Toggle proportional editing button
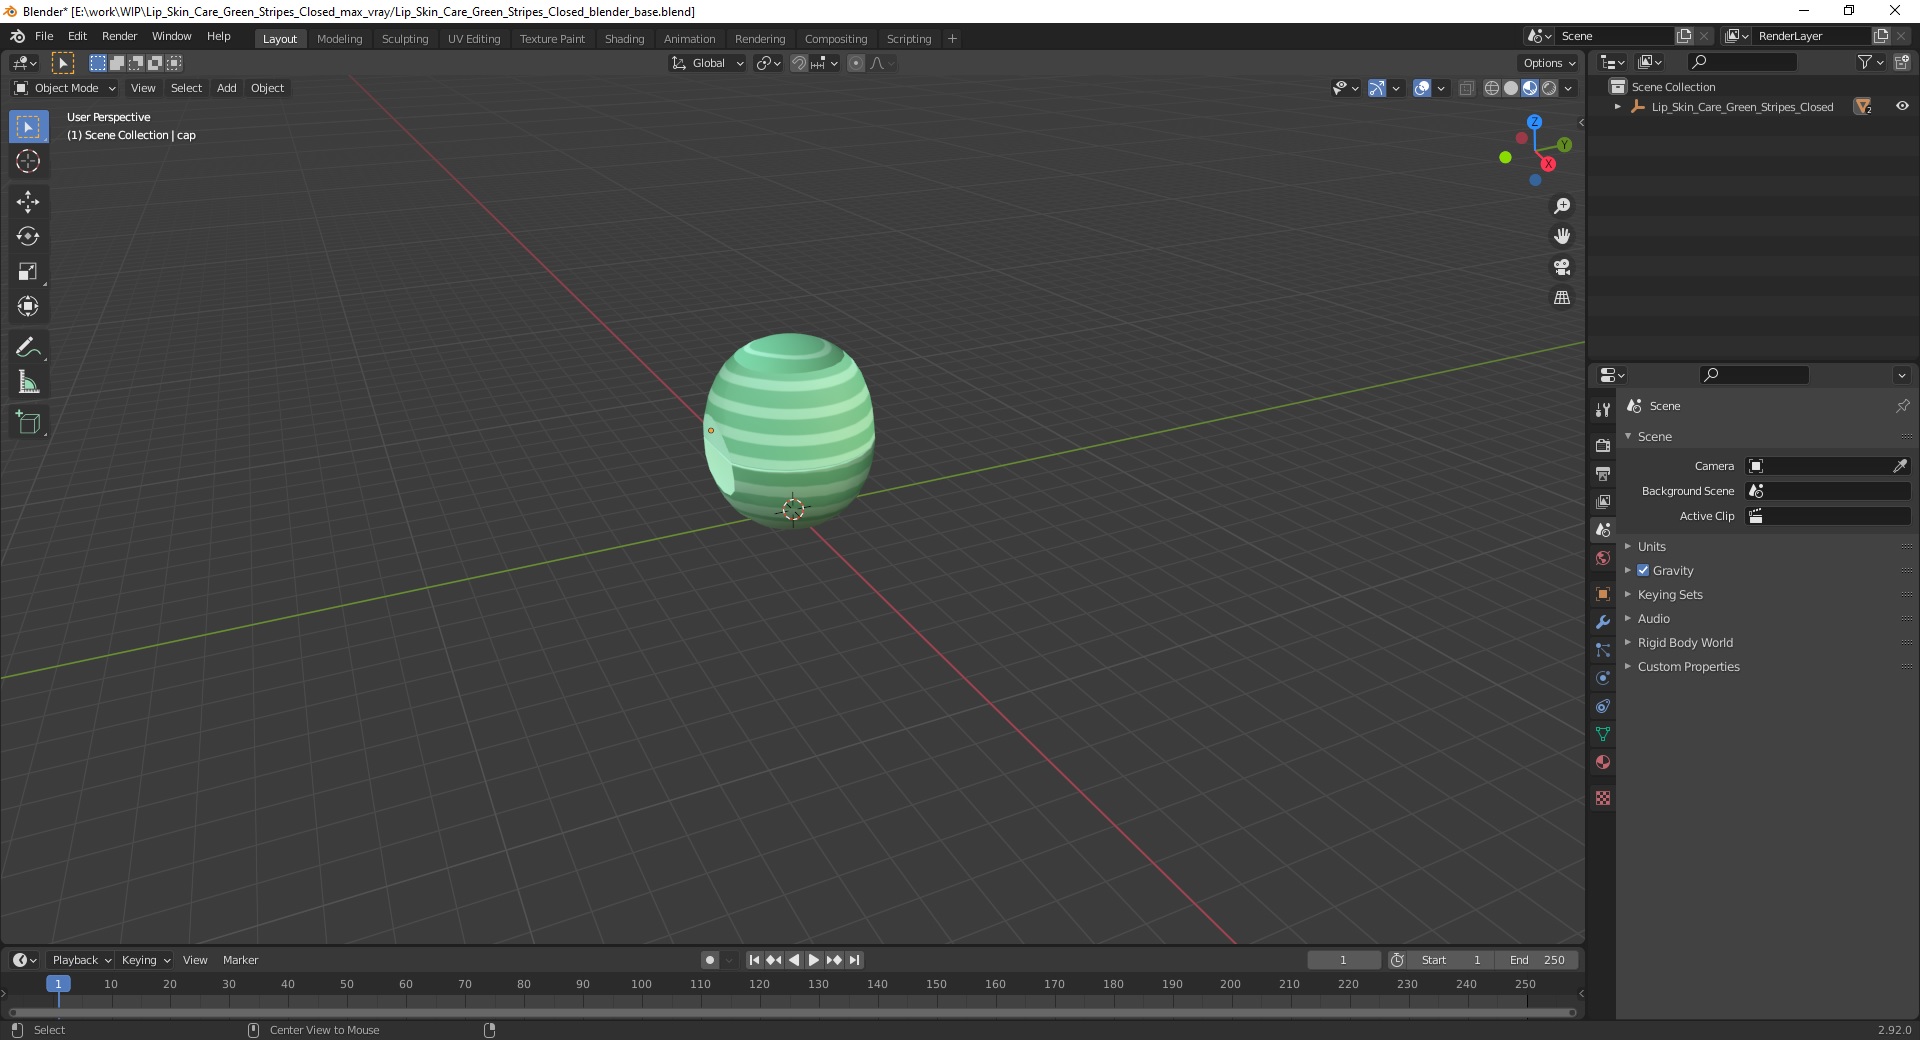The width and height of the screenshot is (1920, 1040). pyautogui.click(x=856, y=63)
